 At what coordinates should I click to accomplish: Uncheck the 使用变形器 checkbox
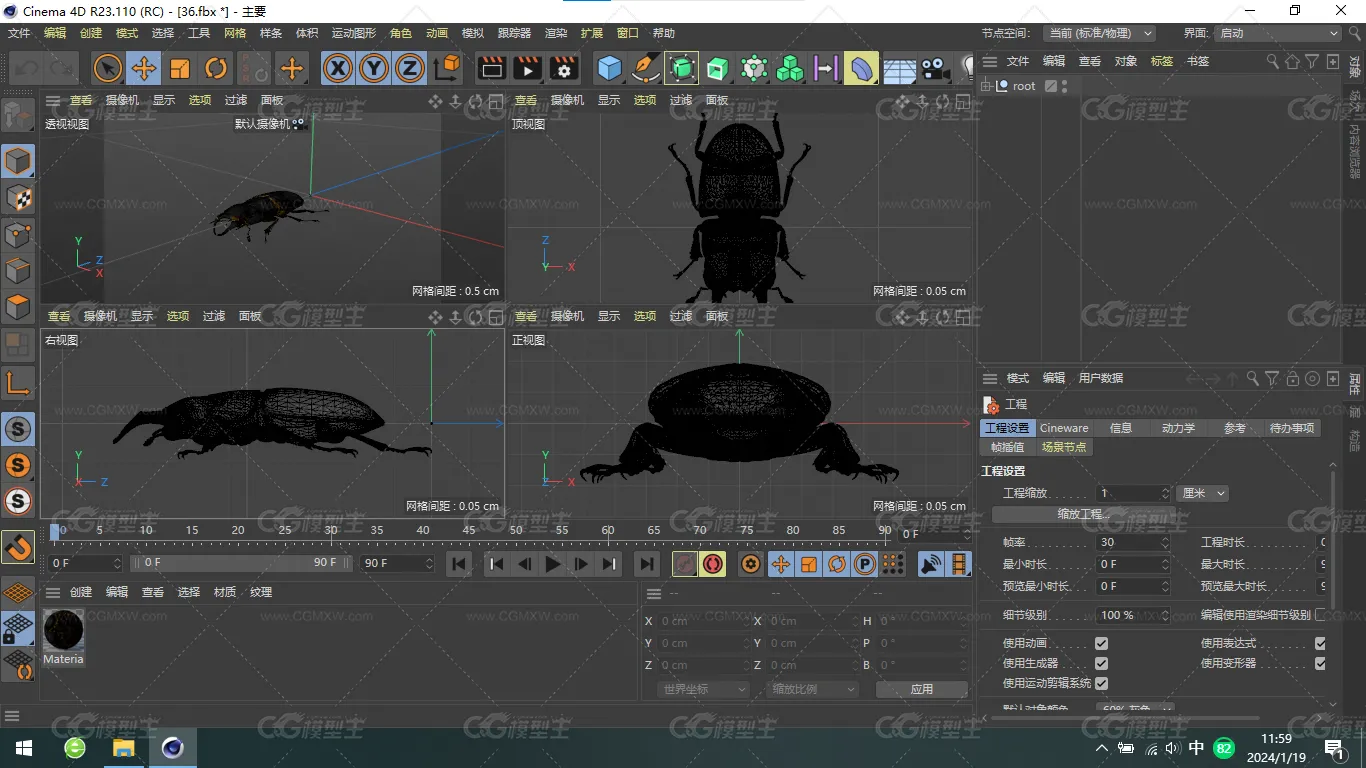pyautogui.click(x=1320, y=663)
